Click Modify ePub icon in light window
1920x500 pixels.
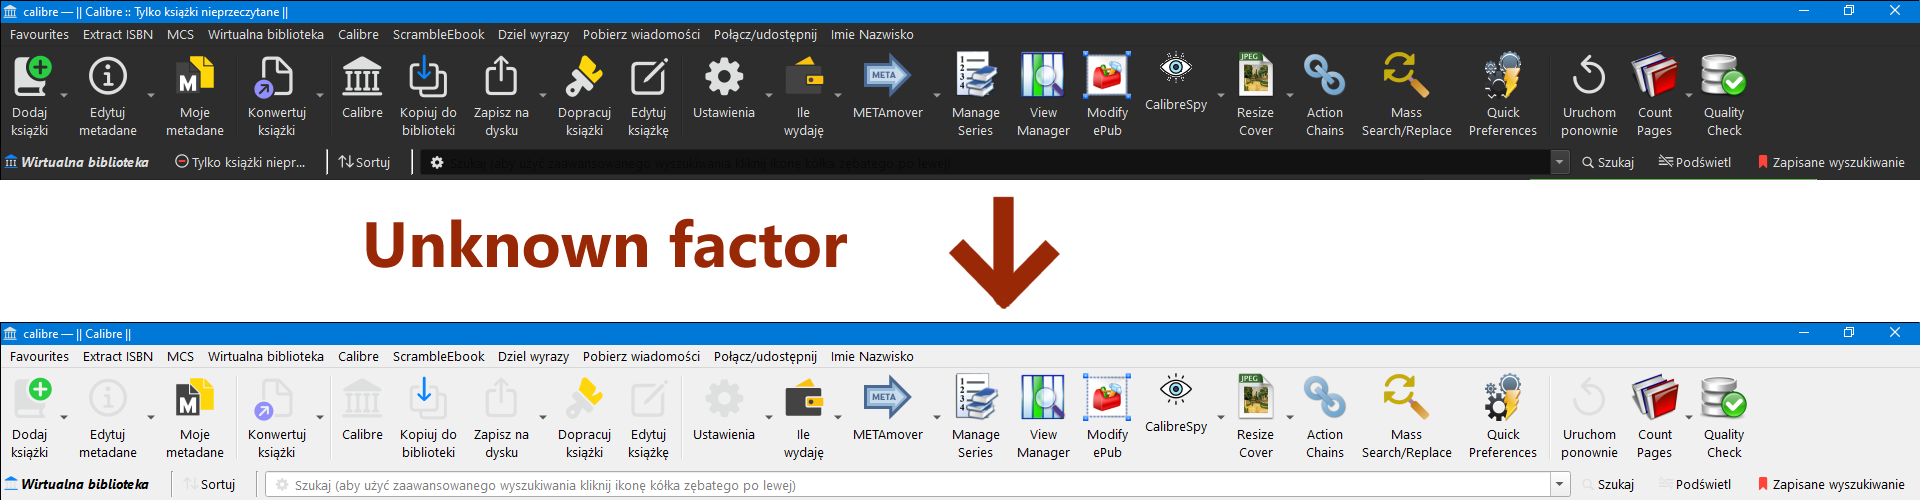point(1107,398)
